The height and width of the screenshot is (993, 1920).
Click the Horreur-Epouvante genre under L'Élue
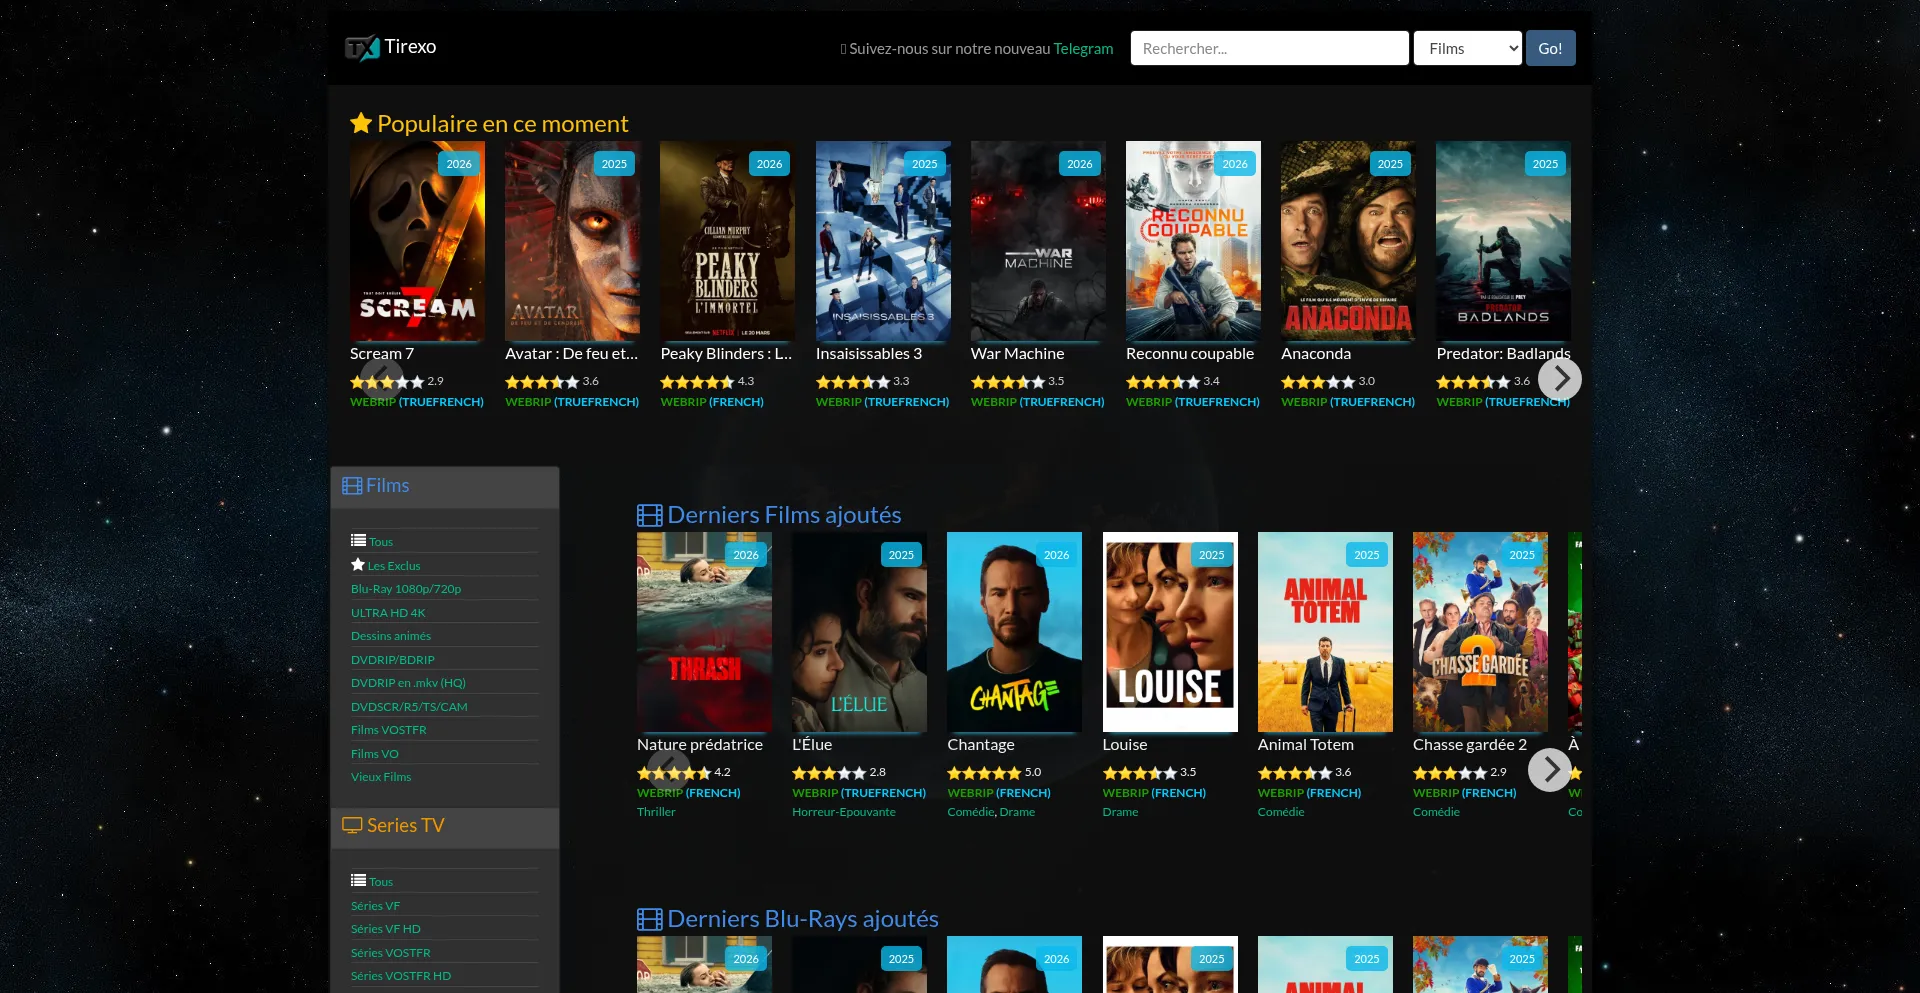click(x=844, y=812)
